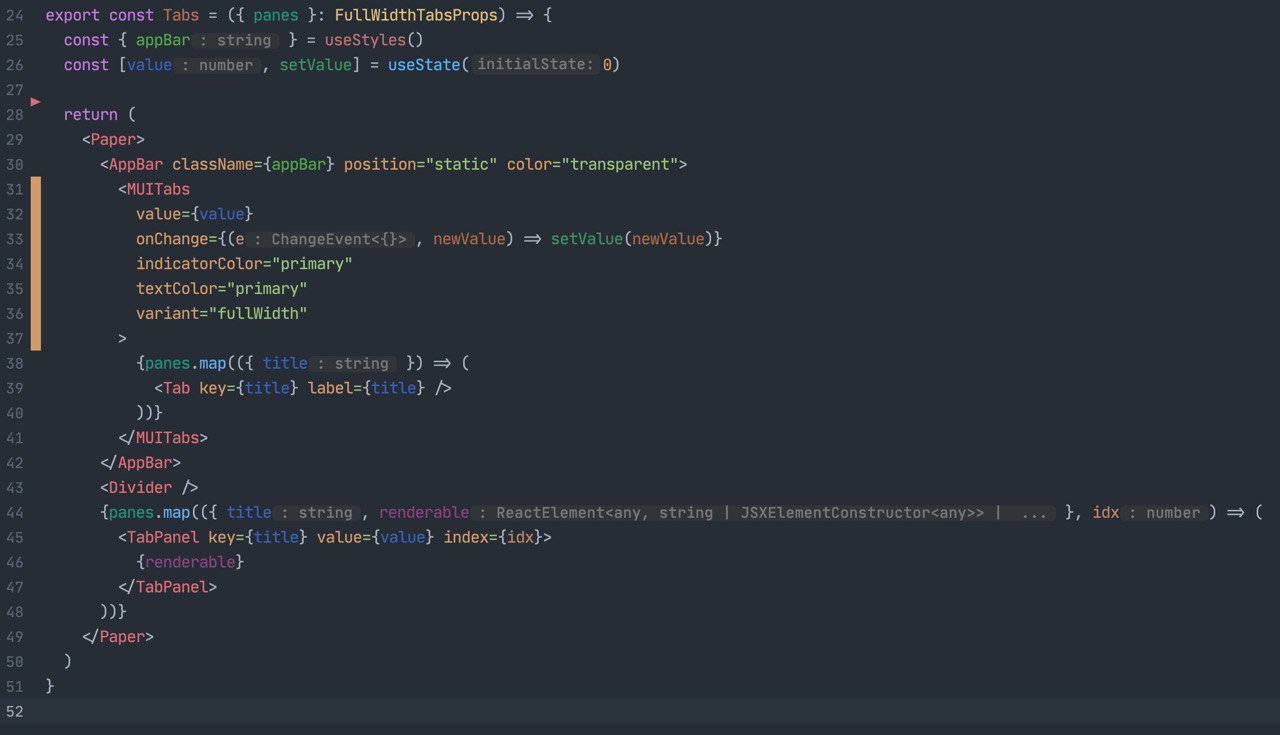Click the "Tabs" component name on line 24
The image size is (1280, 735).
point(181,16)
